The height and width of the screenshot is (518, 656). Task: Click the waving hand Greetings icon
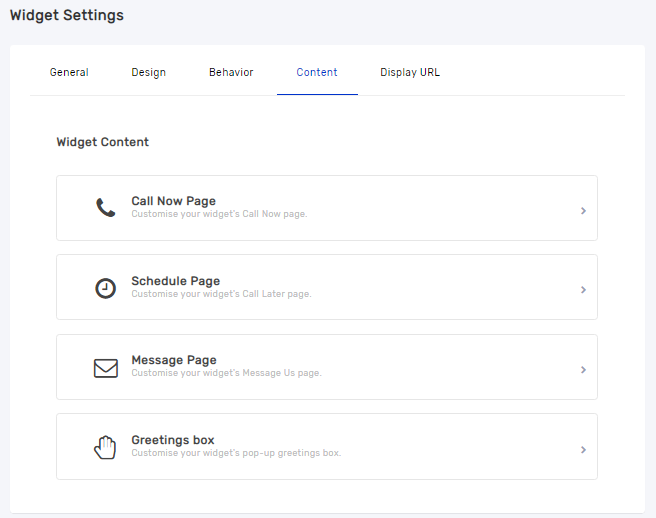click(x=105, y=447)
